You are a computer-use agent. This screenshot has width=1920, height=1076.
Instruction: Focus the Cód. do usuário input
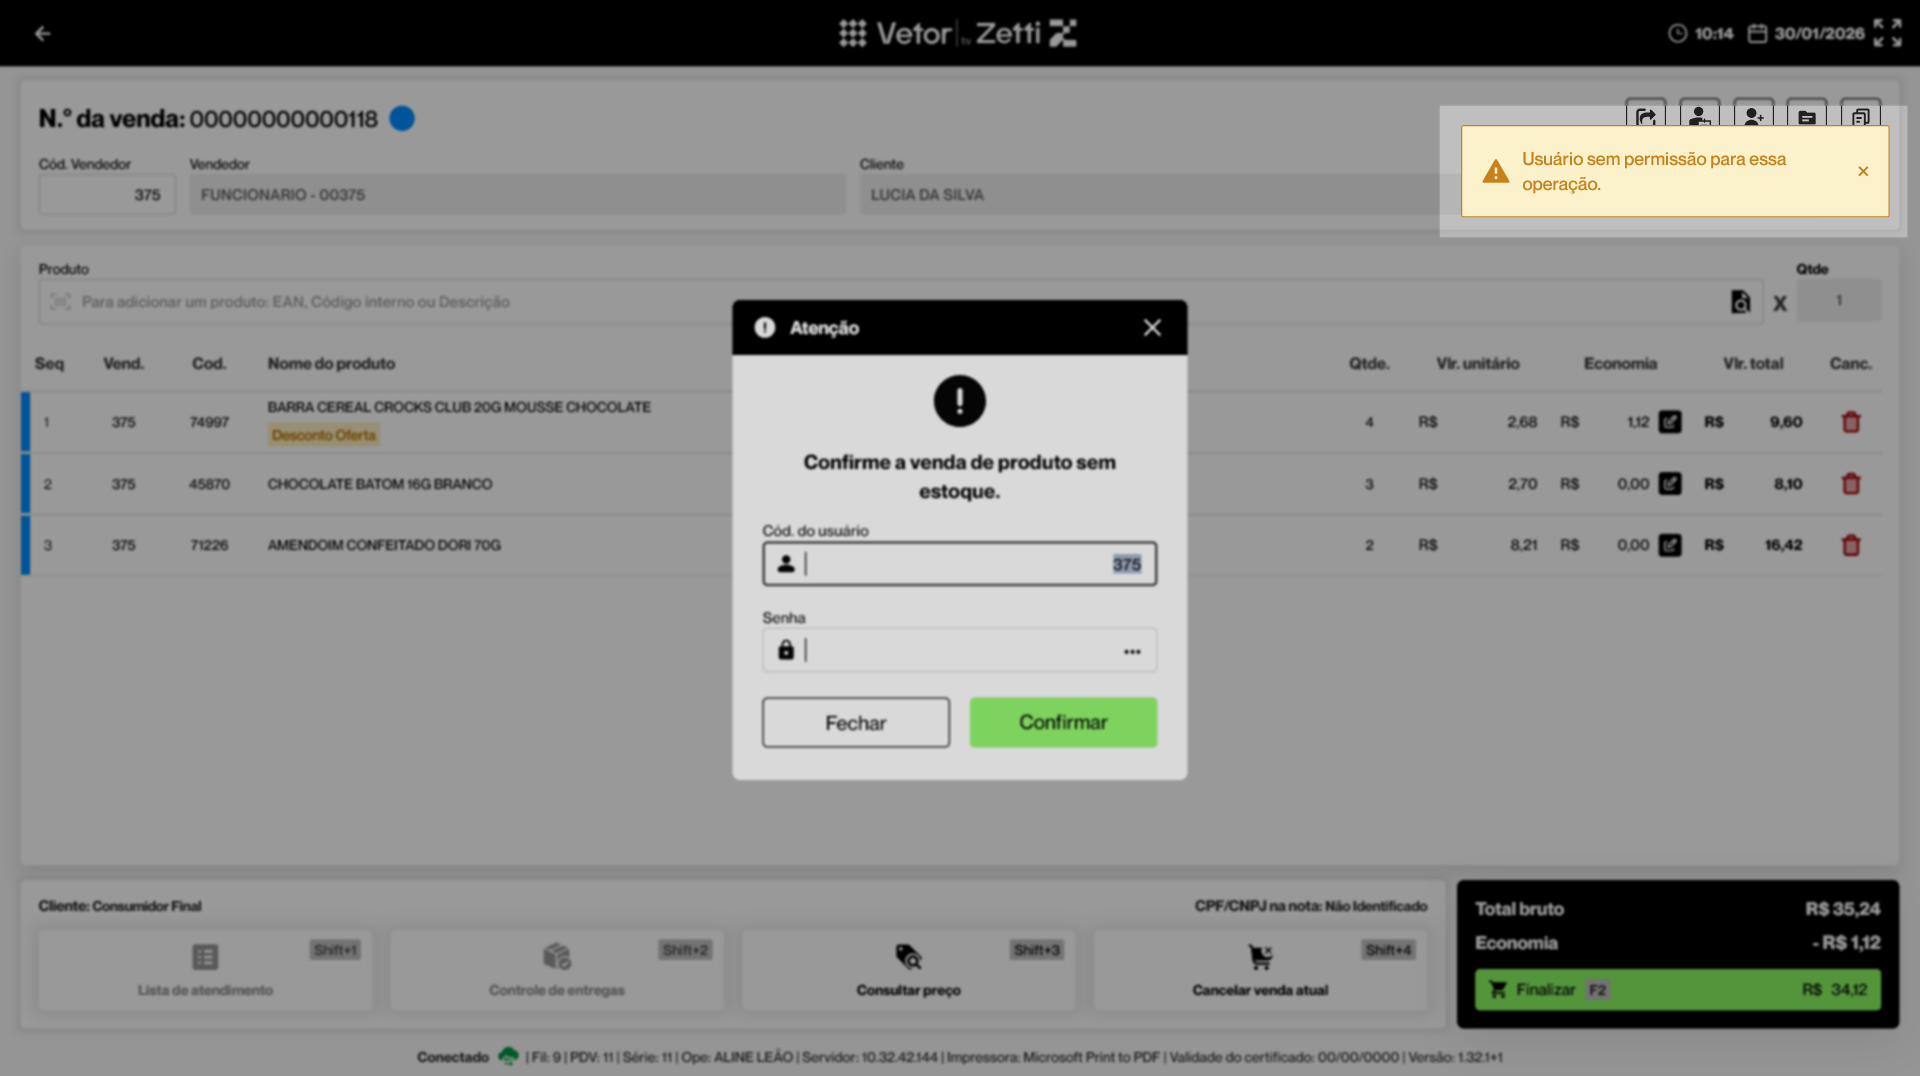[960, 564]
